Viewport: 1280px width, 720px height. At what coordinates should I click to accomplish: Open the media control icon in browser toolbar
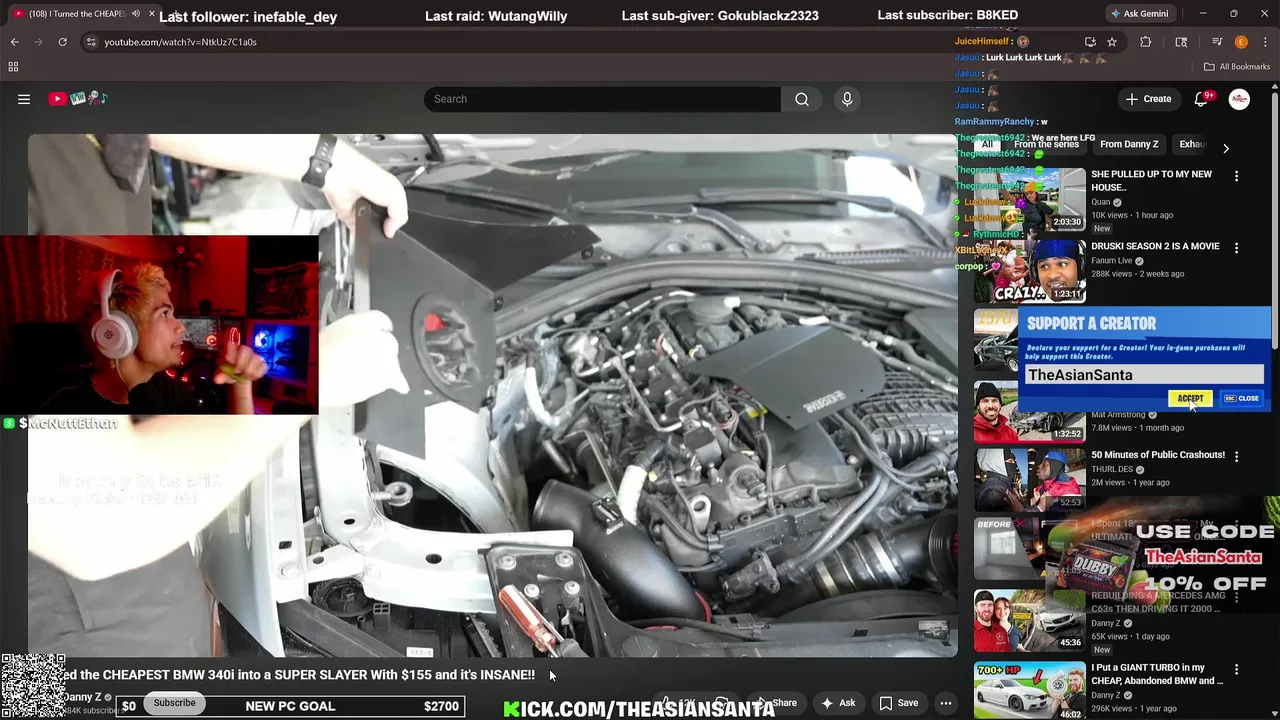point(1217,42)
